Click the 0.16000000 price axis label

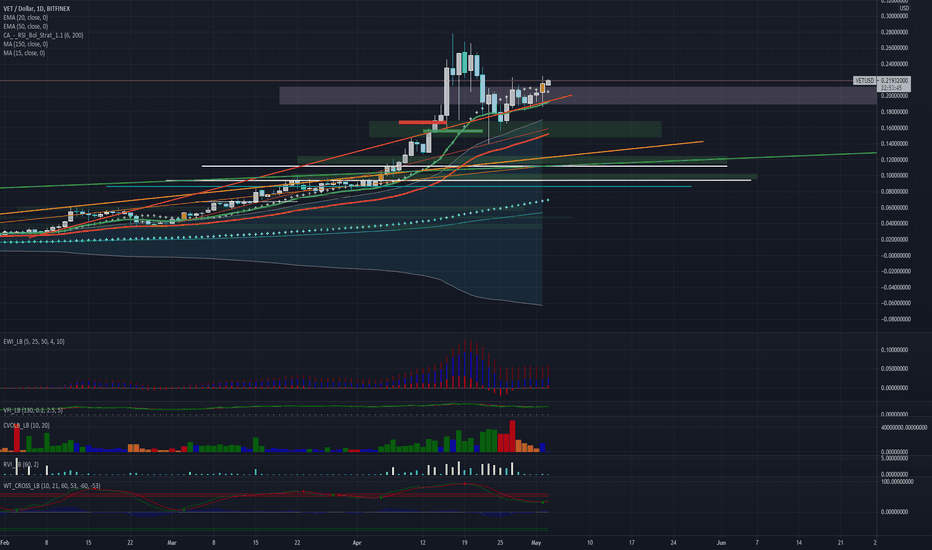point(894,128)
